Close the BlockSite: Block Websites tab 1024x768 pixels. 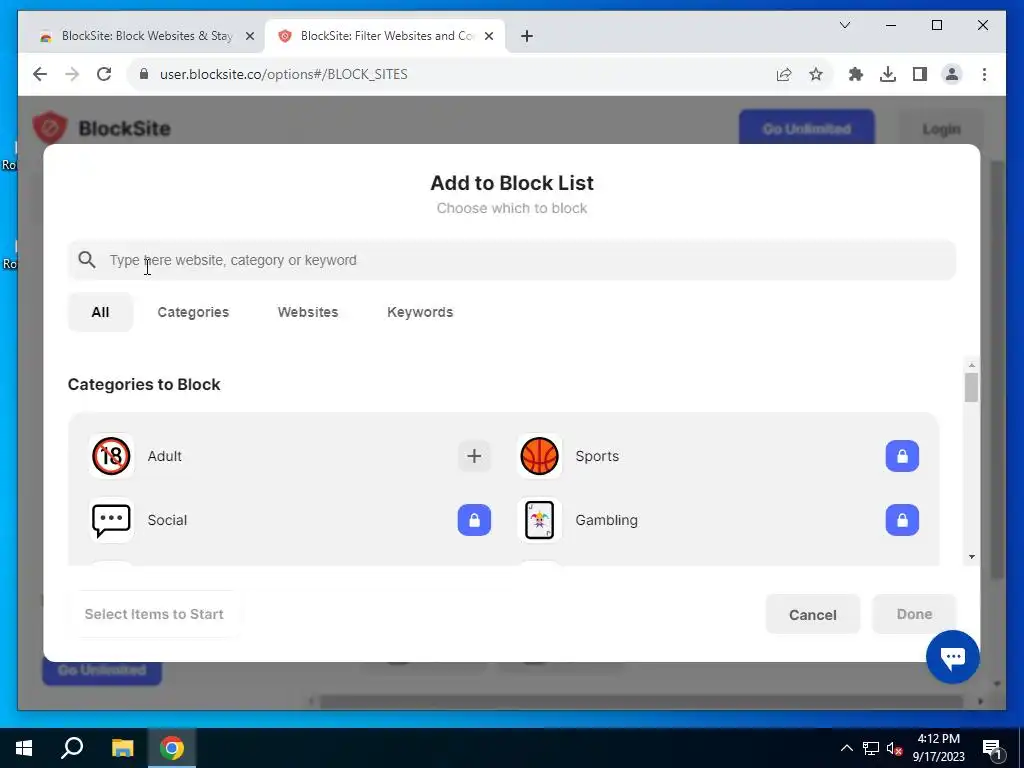pos(249,37)
